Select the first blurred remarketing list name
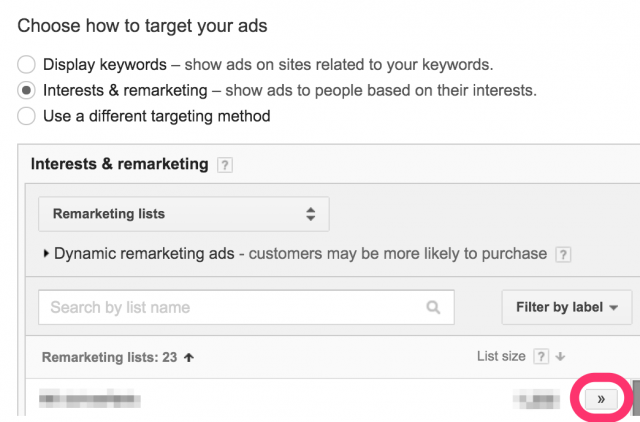This screenshot has height=422, width=640. 90,400
